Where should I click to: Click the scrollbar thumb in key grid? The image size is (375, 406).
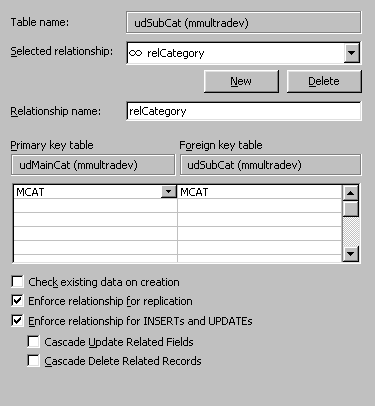[351, 209]
